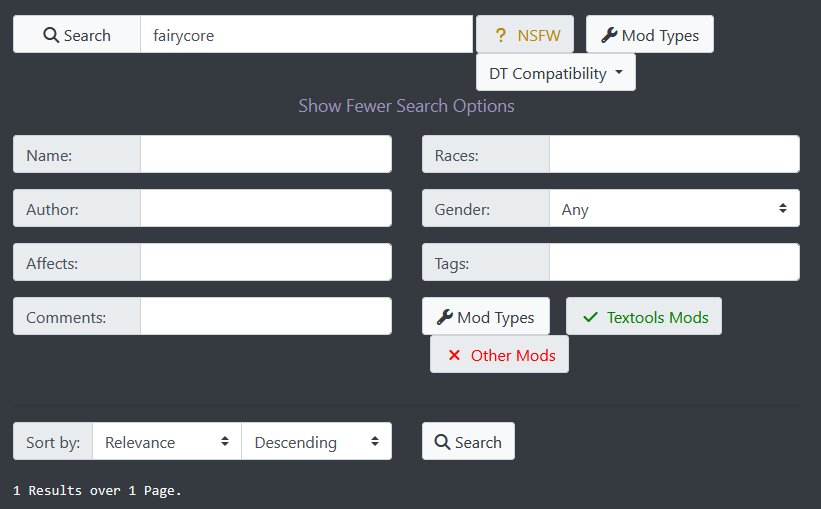The height and width of the screenshot is (509, 821).
Task: Toggle the Textools Mods filter
Action: tap(644, 316)
